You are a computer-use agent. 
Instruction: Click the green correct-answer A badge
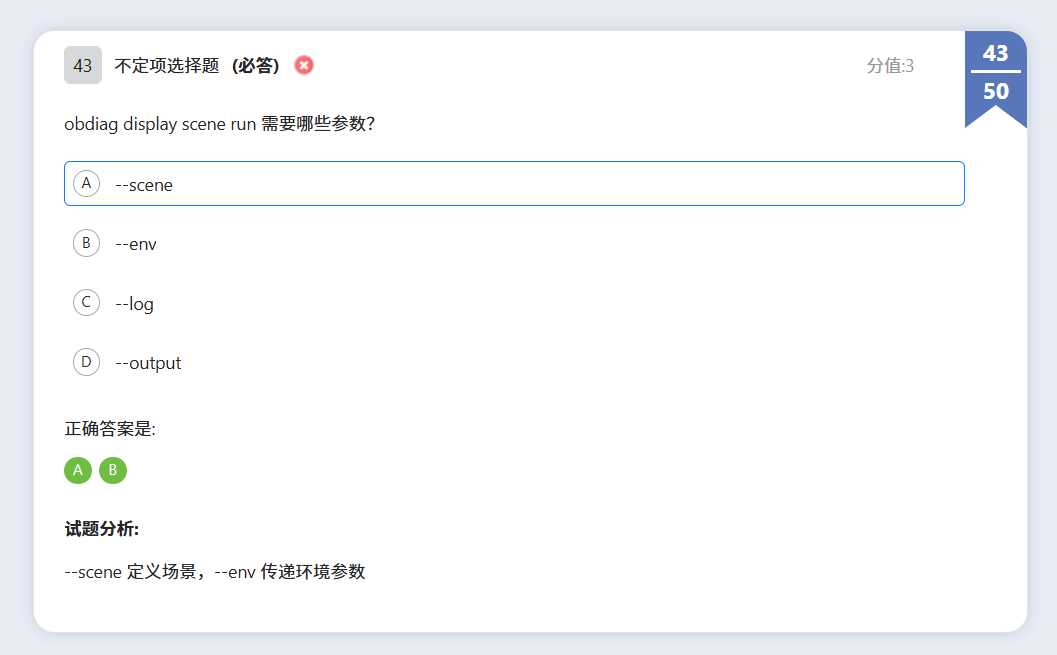78,470
